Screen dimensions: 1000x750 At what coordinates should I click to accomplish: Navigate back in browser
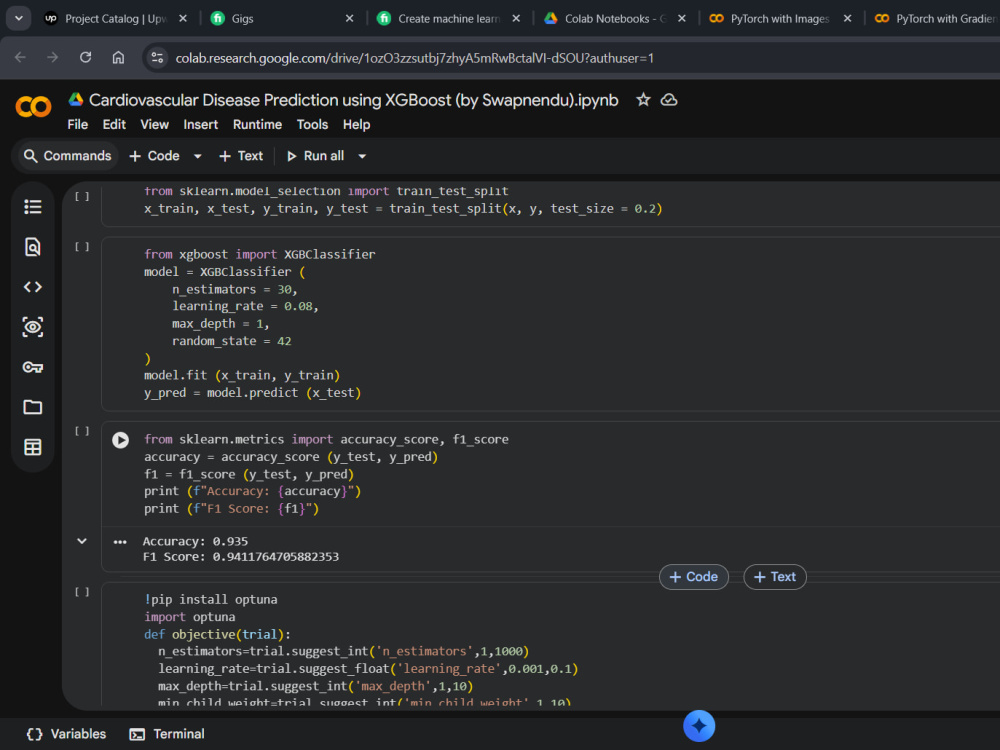pyautogui.click(x=20, y=57)
